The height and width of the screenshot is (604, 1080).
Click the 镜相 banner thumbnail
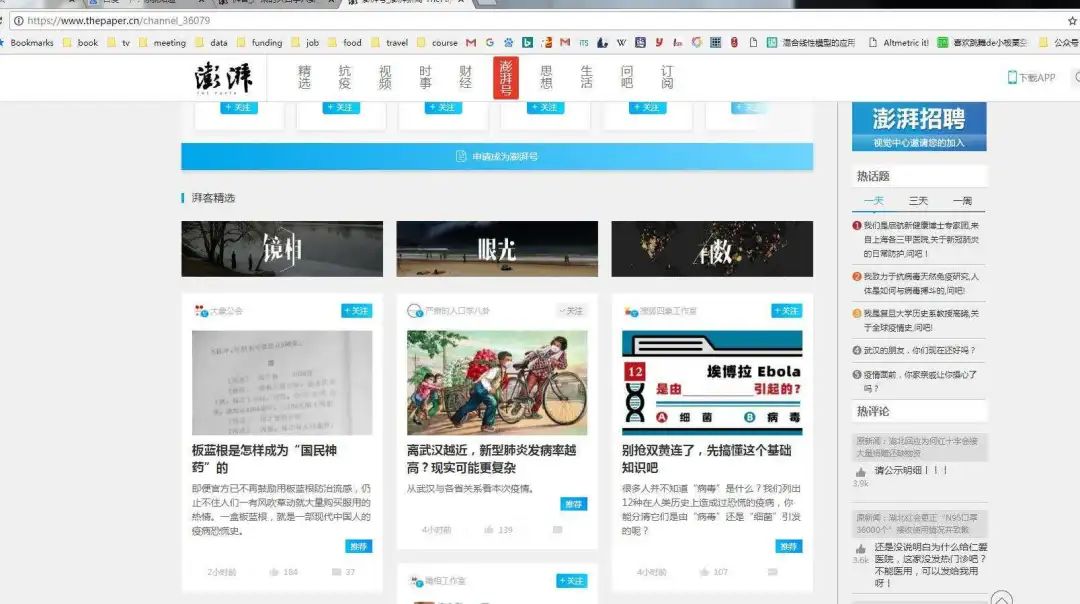coord(282,249)
